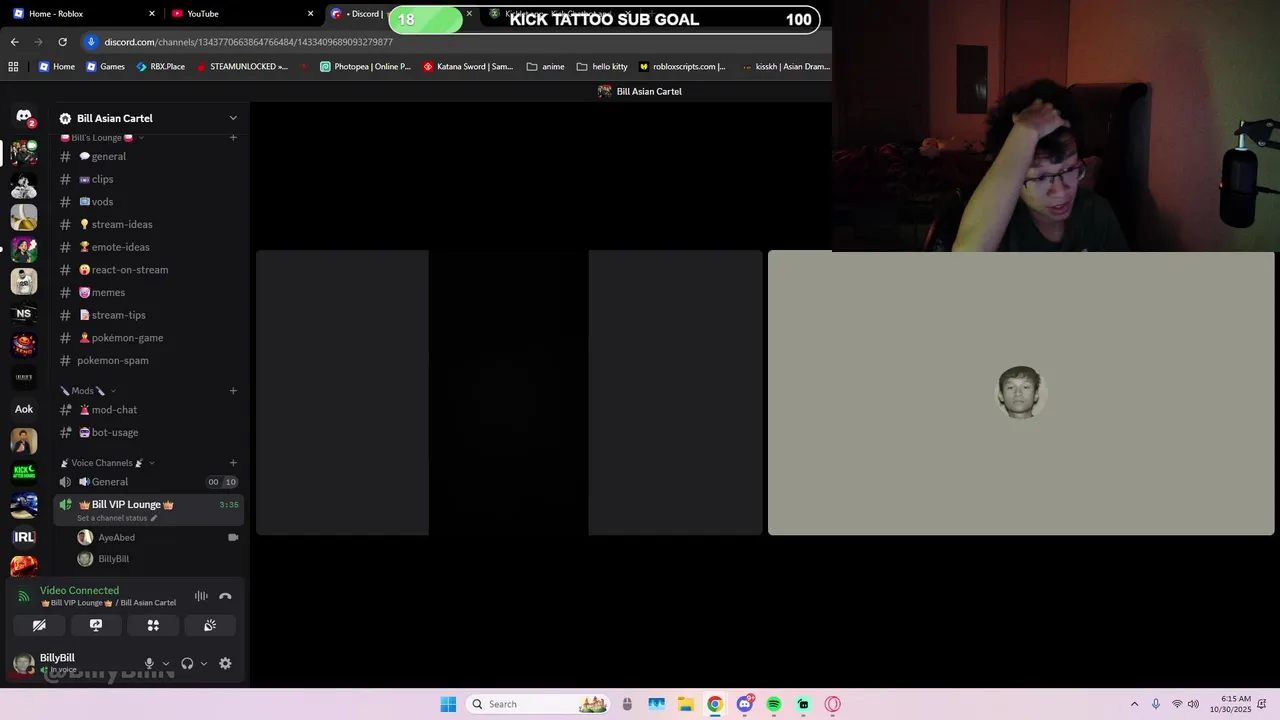Open Opera browser from taskbar

pos(832,704)
